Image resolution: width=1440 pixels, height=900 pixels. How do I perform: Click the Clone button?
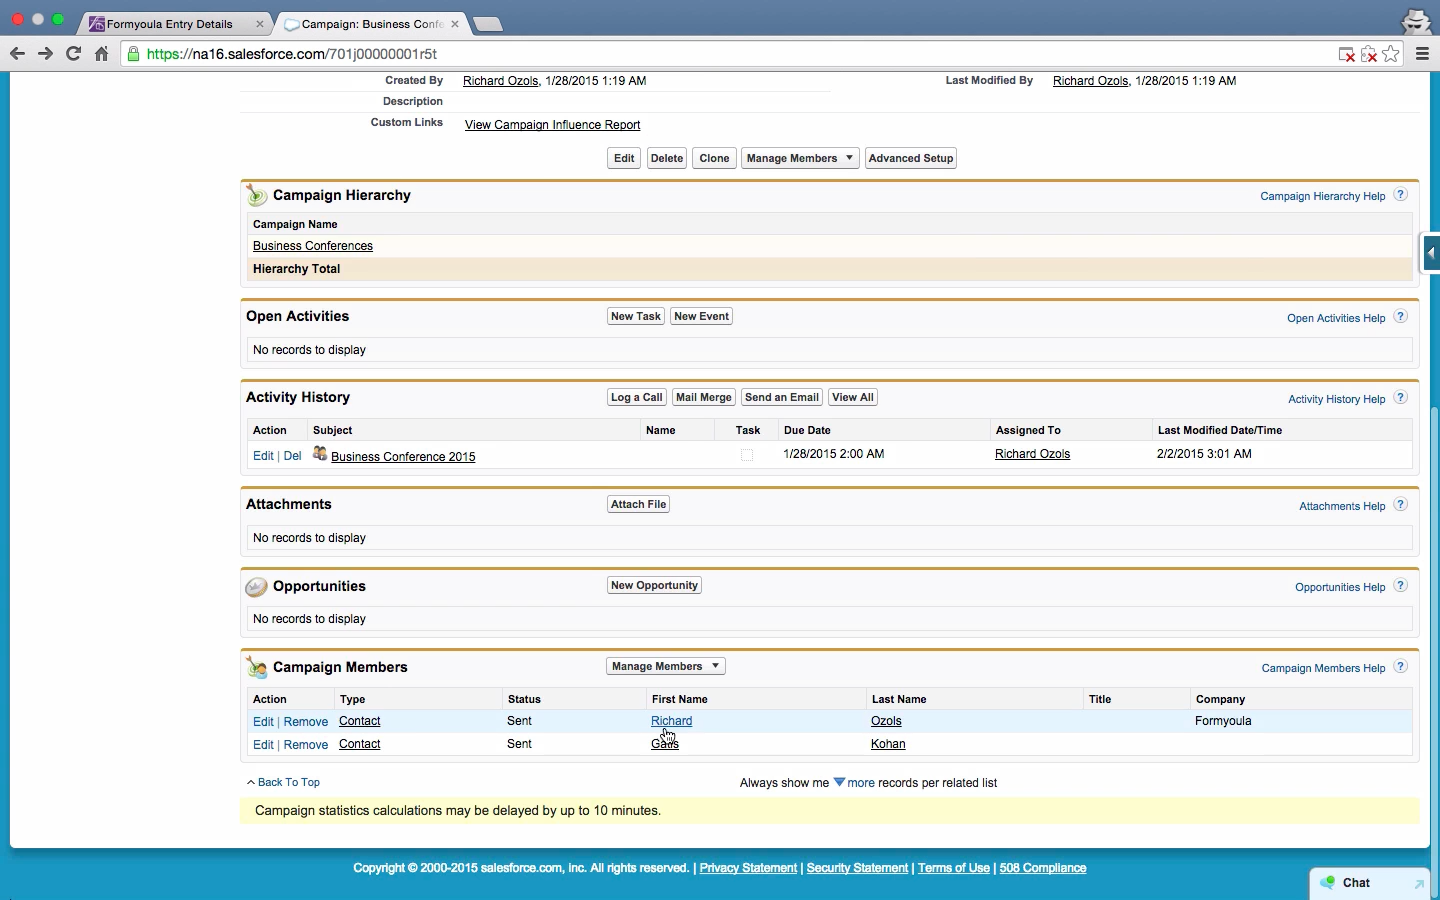714,158
